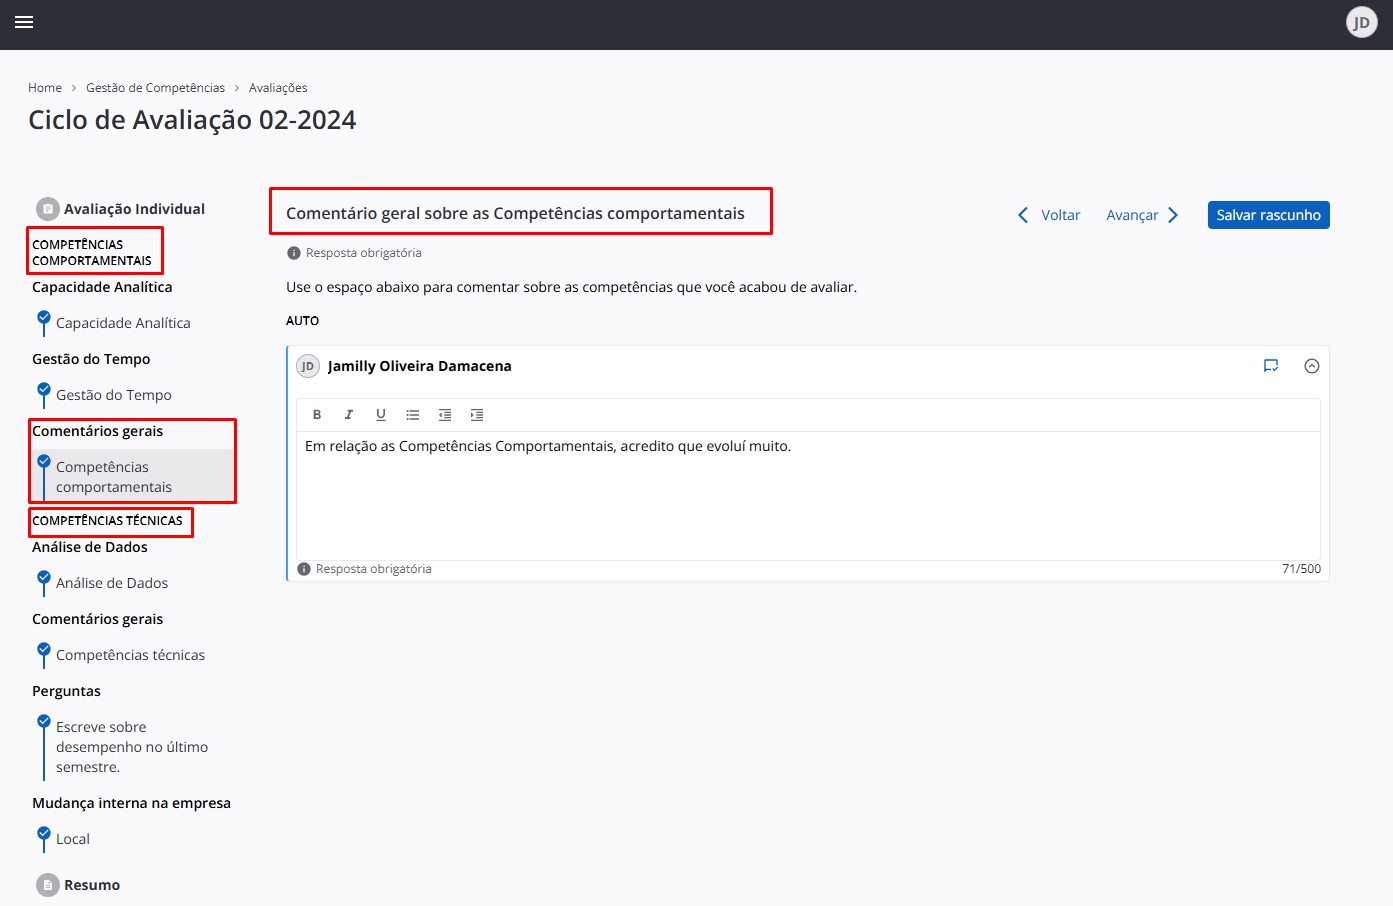
Task: Save the draft with Salvar rascunho
Action: coord(1268,215)
